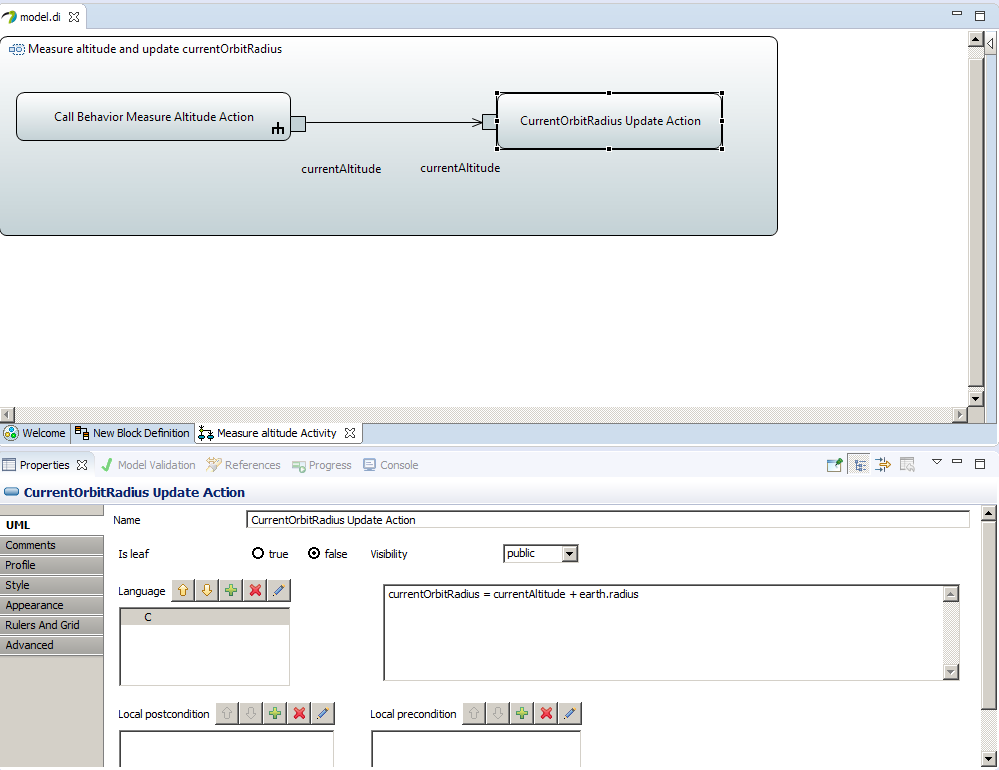Click the rake icon on Call Behavior action
The height and width of the screenshot is (770, 999).
(278, 129)
